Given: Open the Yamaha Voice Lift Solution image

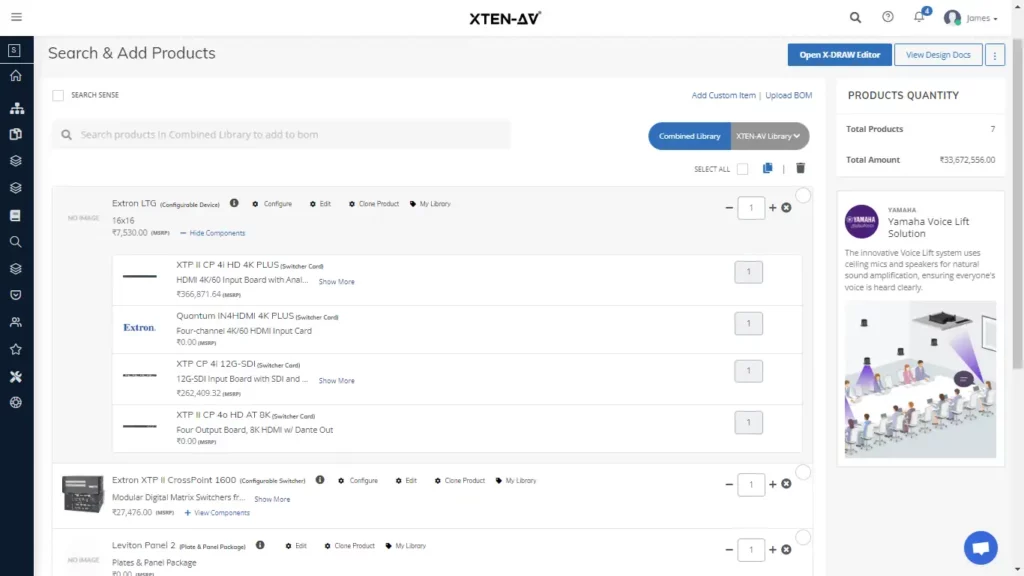Looking at the screenshot, I should click(x=920, y=379).
